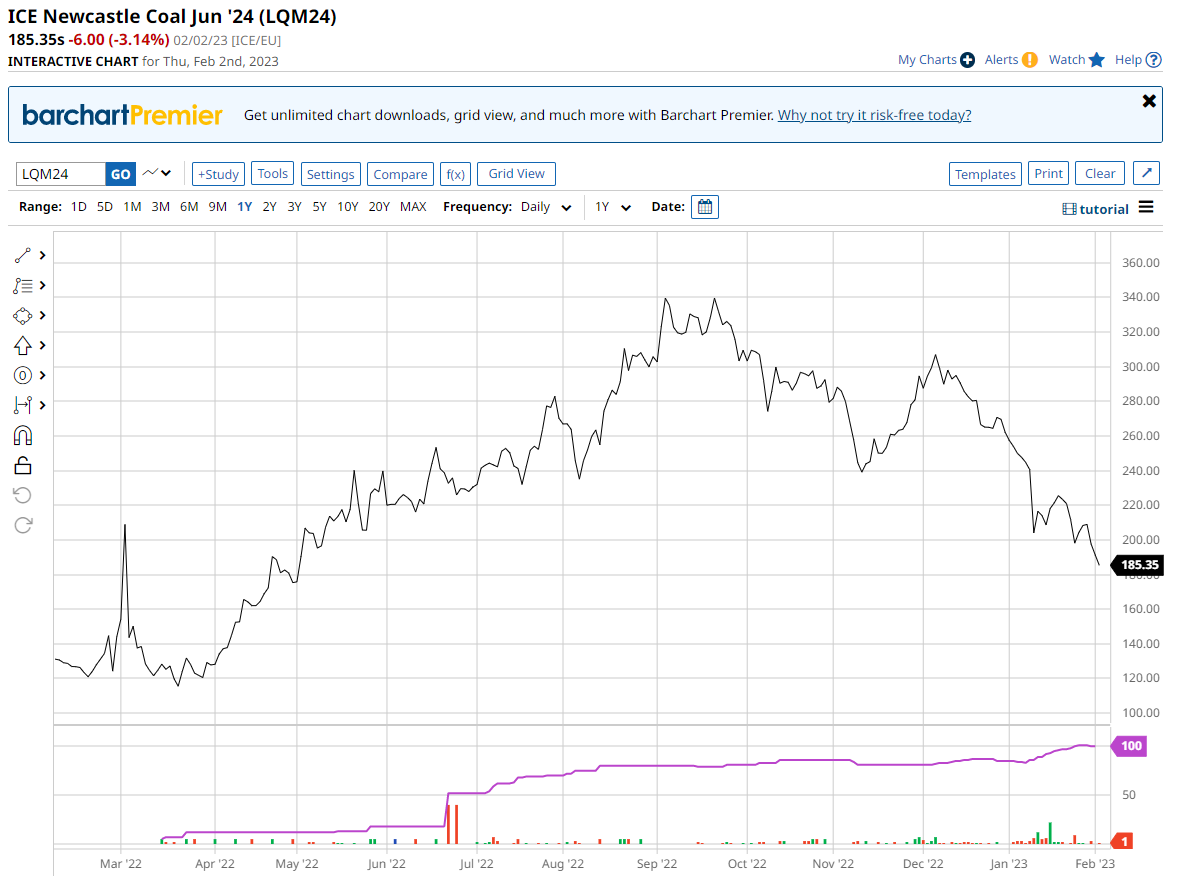Open the Frequency Daily dropdown

547,207
